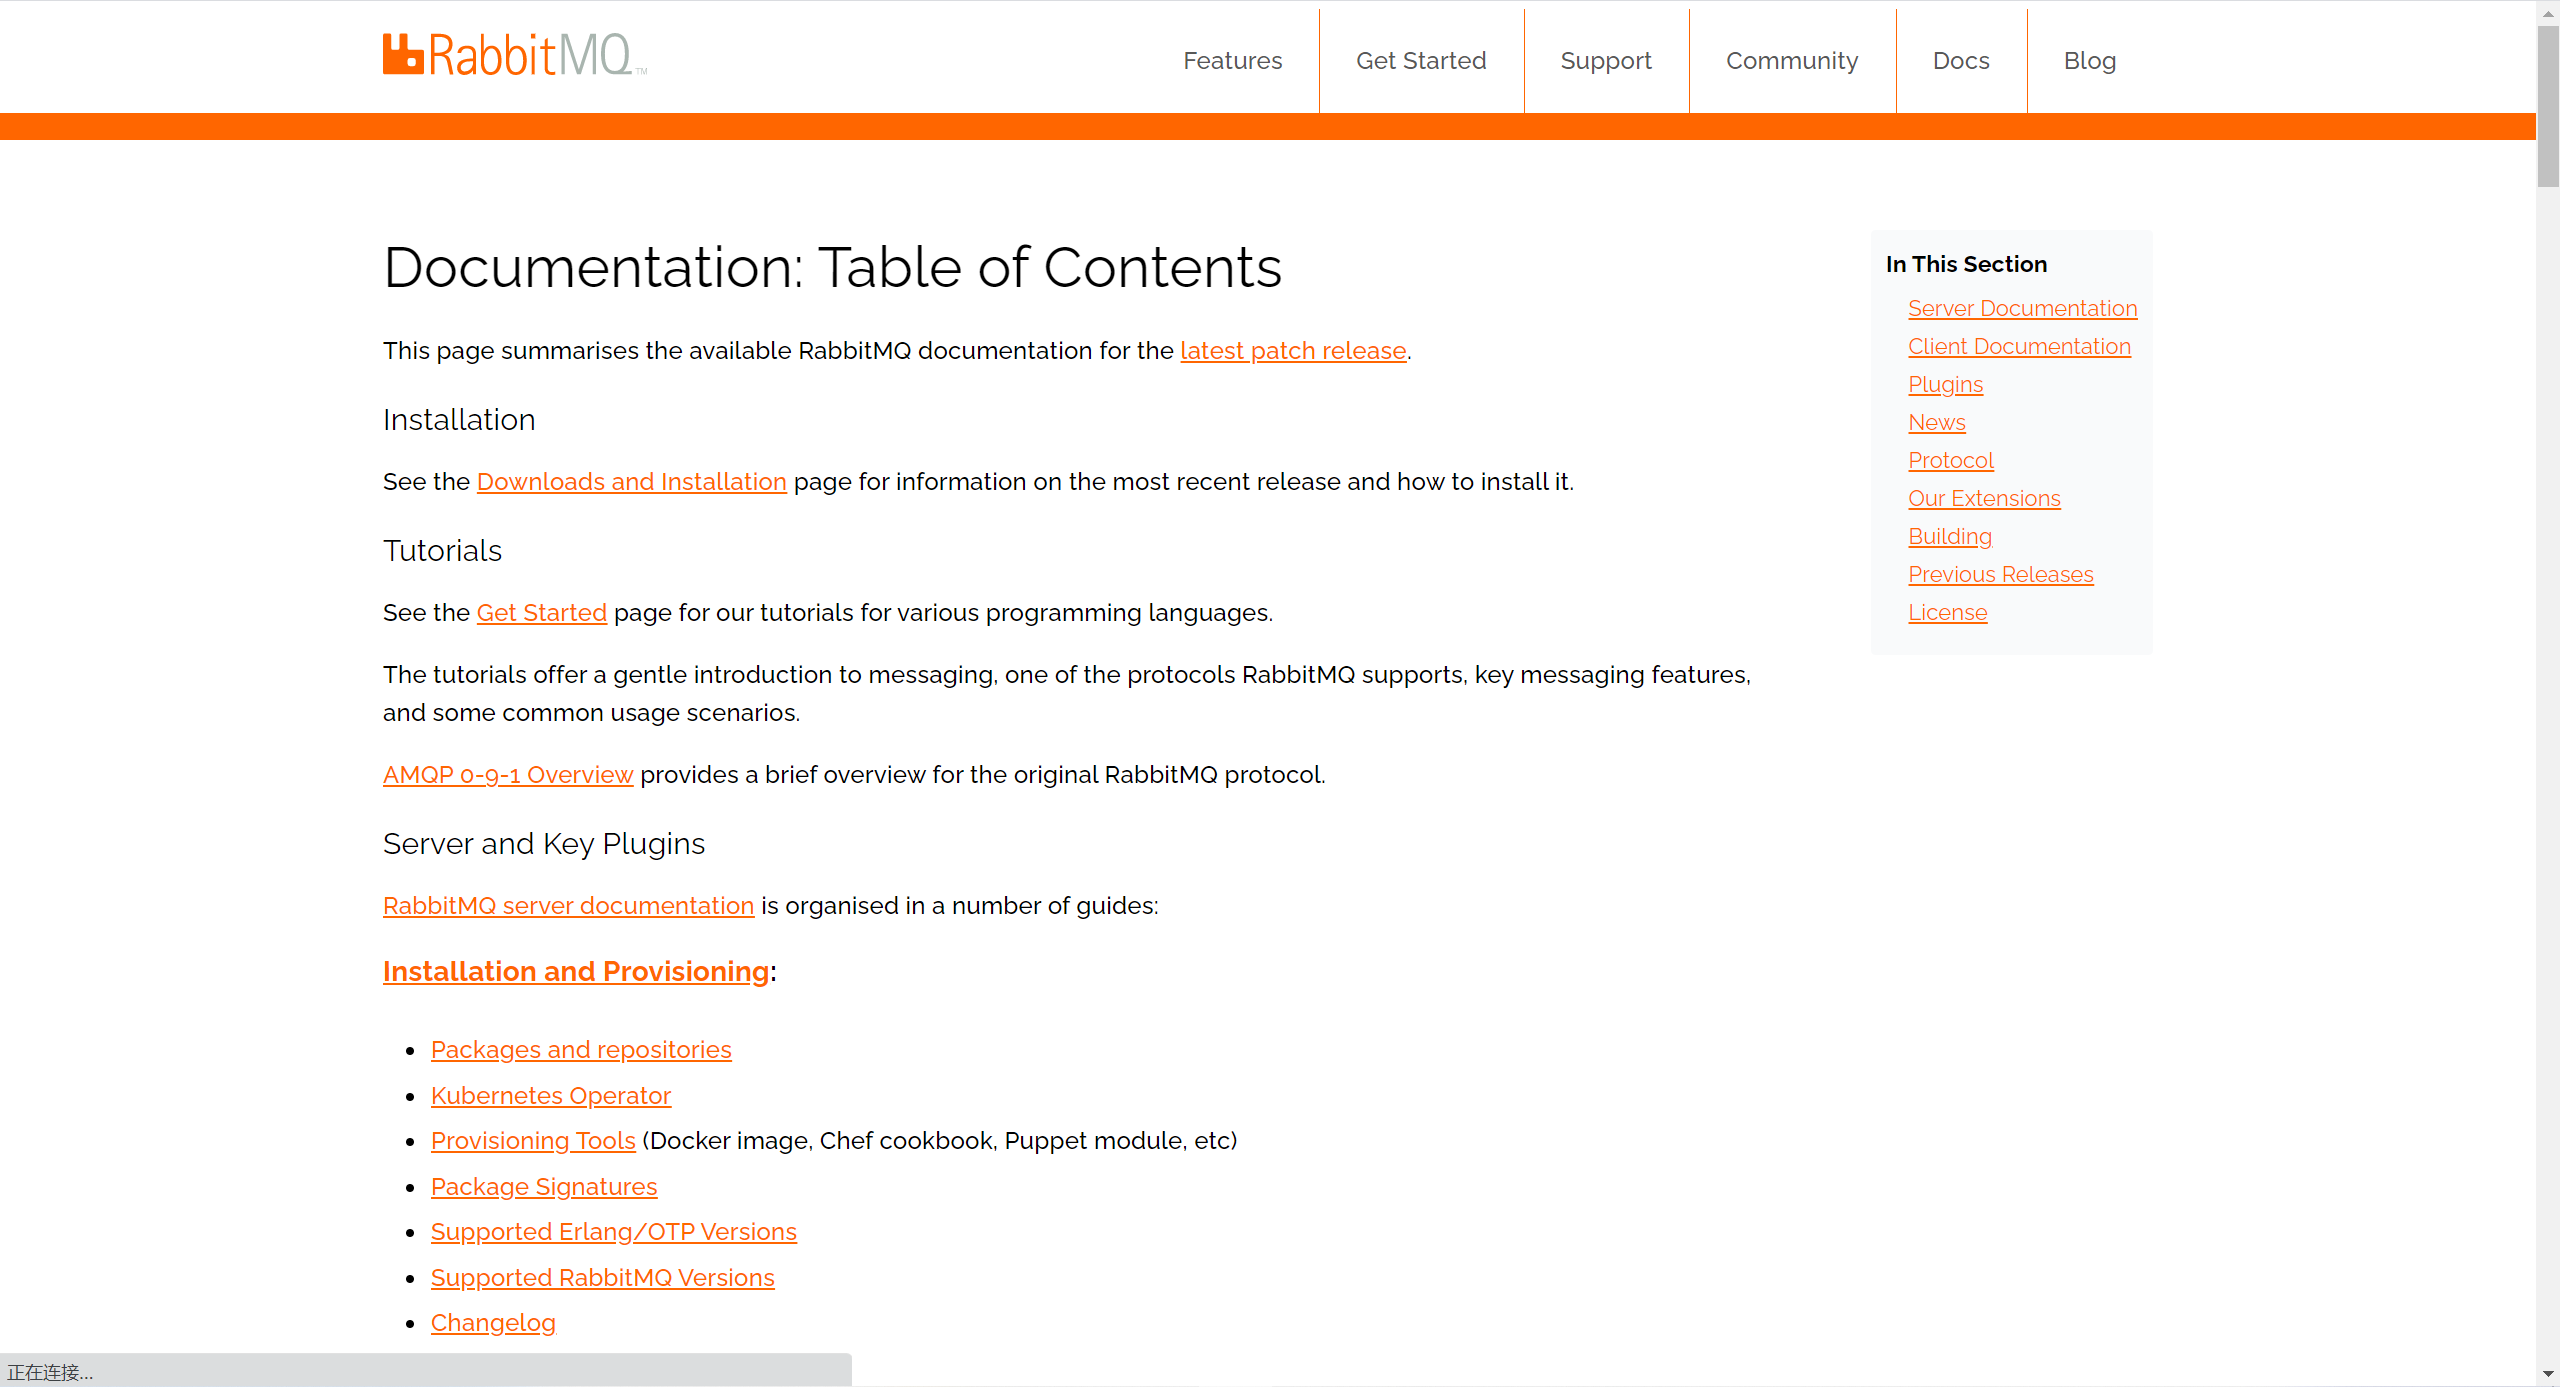Click the Tutorials heading
Viewport: 2560px width, 1387px height.
[x=442, y=551]
